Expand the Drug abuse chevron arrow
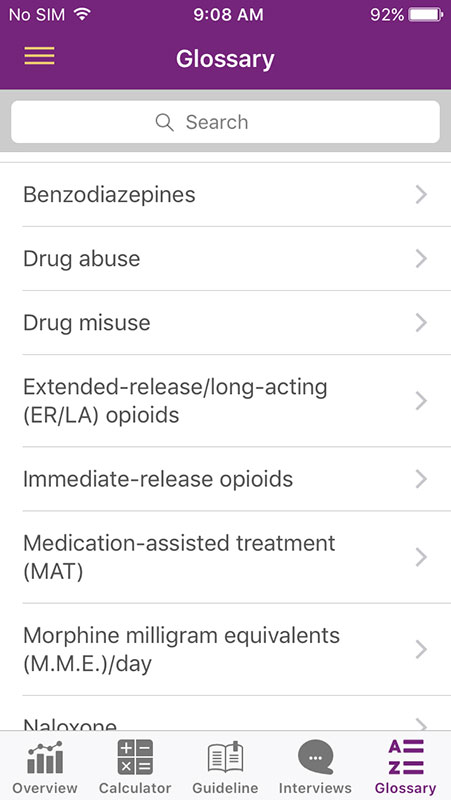Image resolution: width=451 pixels, height=800 pixels. [421, 259]
